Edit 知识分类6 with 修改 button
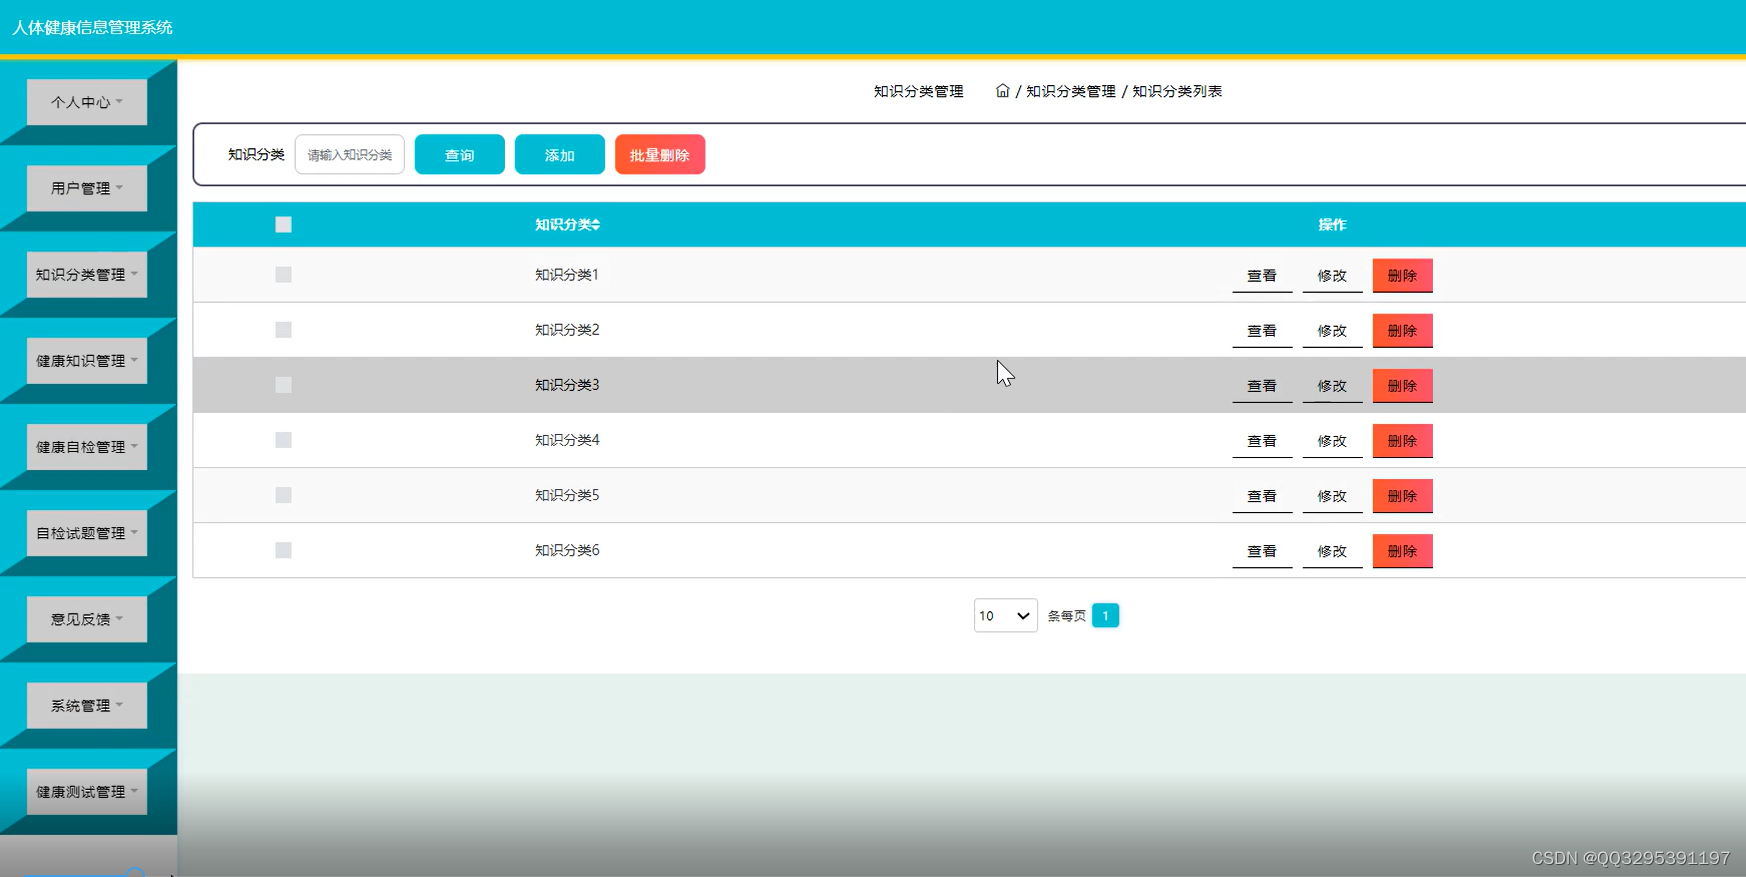Screen dimensions: 1746x877 click(x=1332, y=551)
